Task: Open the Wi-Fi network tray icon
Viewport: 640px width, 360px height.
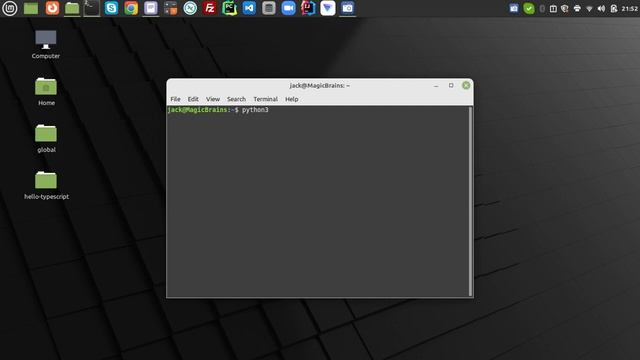Action: click(589, 8)
